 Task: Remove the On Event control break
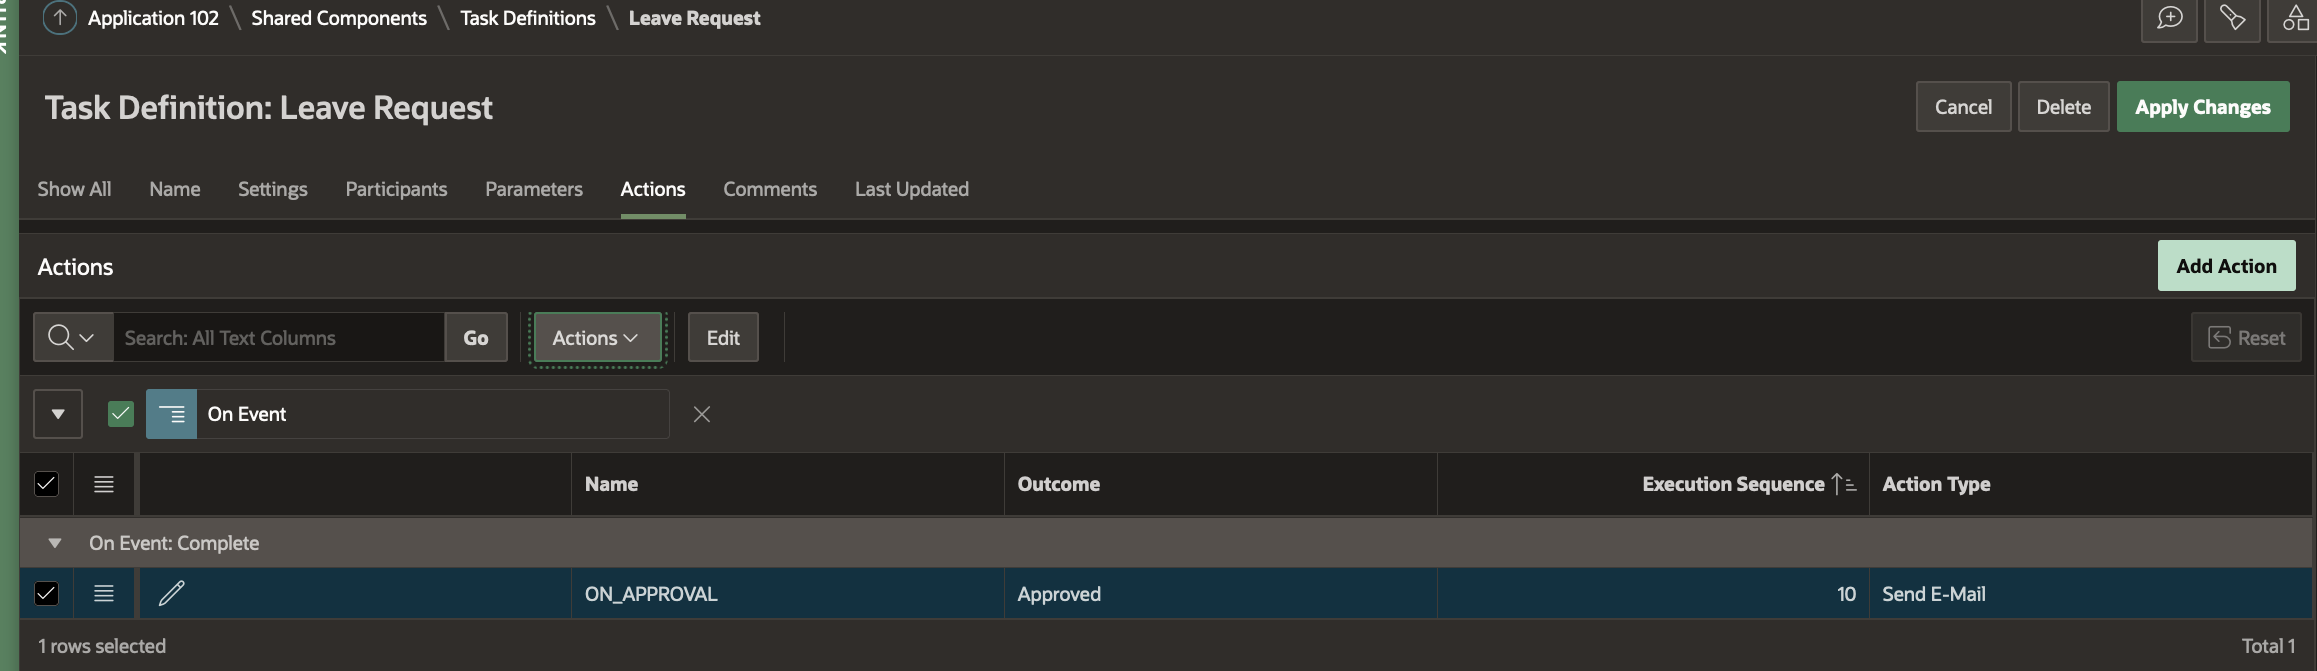702,414
